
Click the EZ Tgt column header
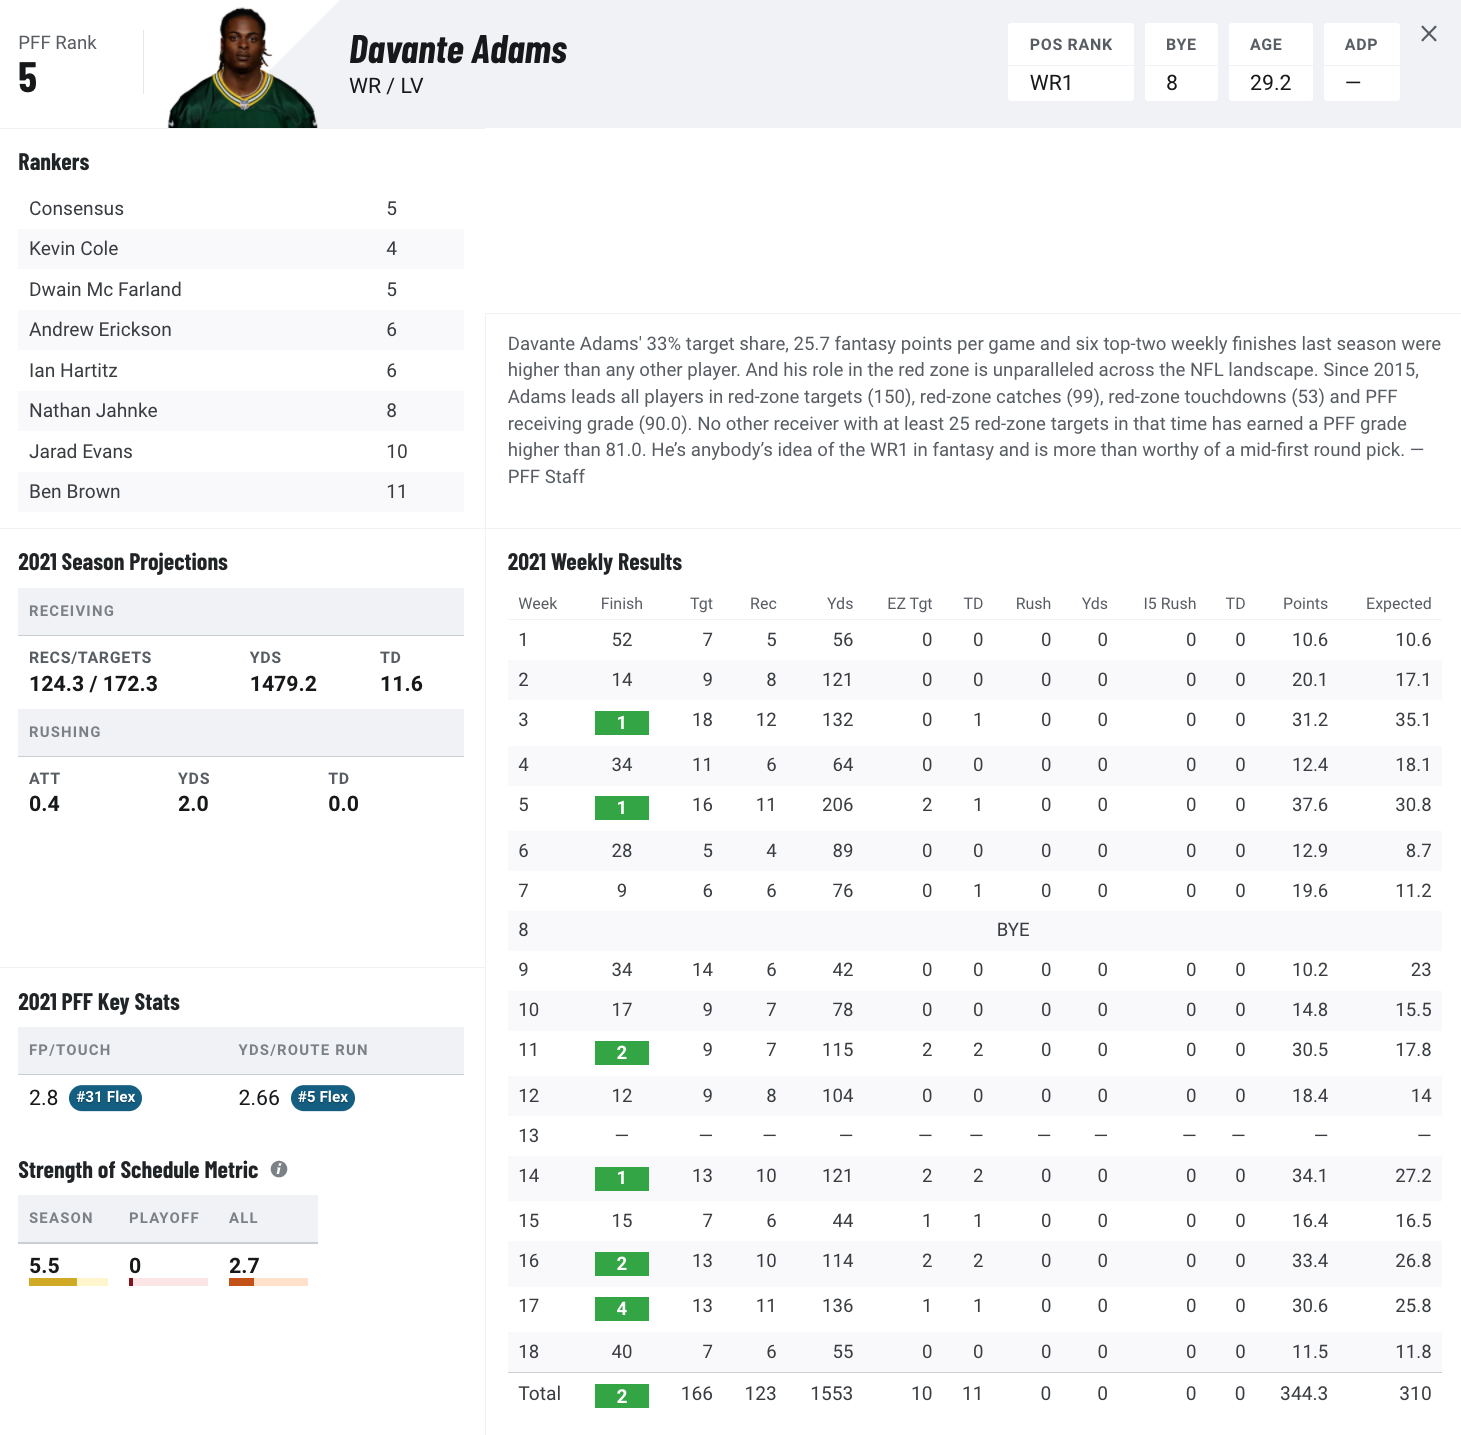click(x=910, y=603)
